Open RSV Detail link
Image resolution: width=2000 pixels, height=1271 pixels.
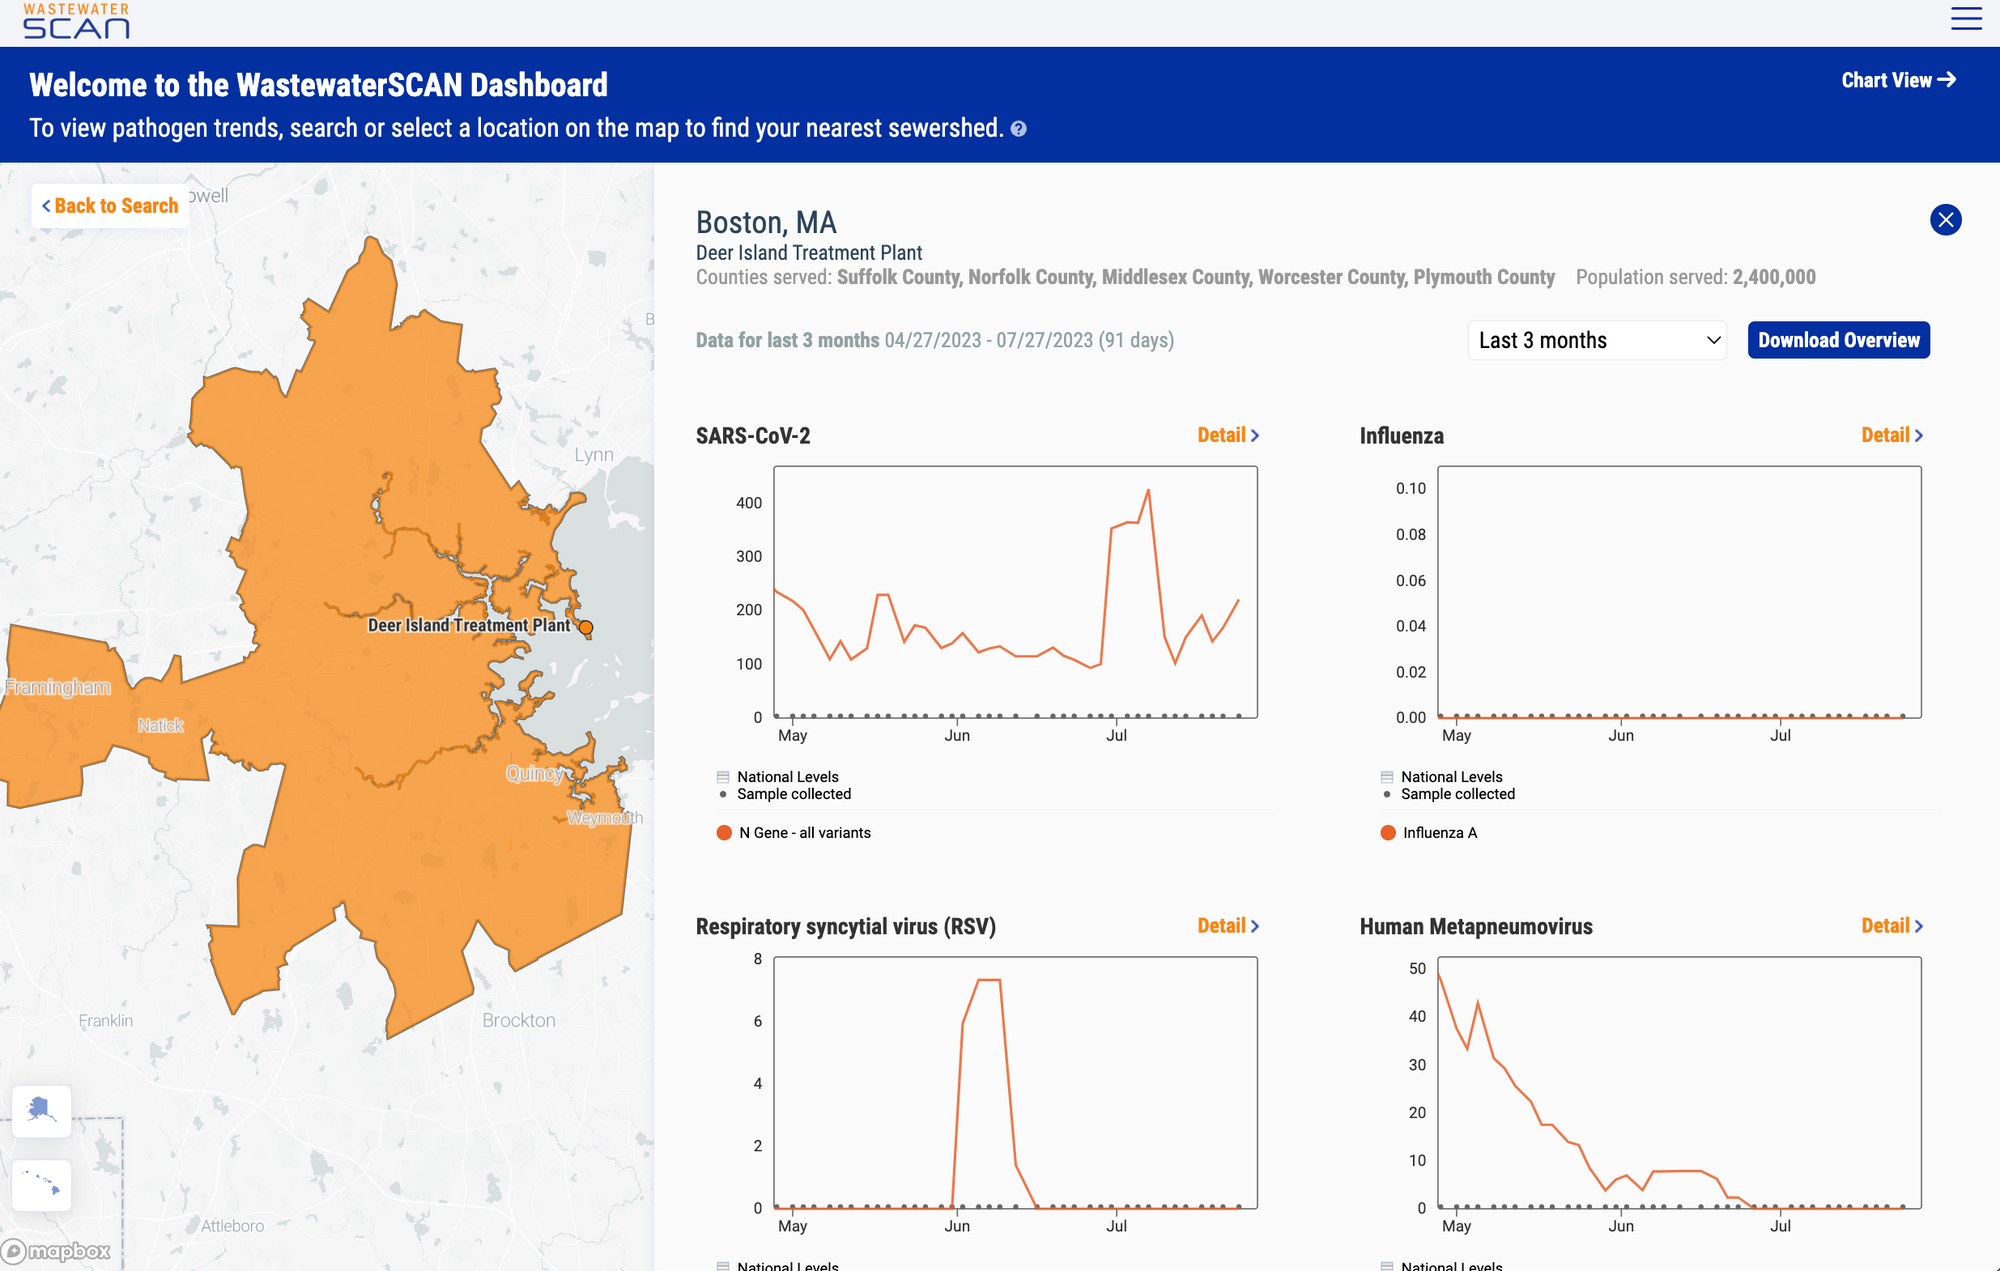coord(1228,926)
